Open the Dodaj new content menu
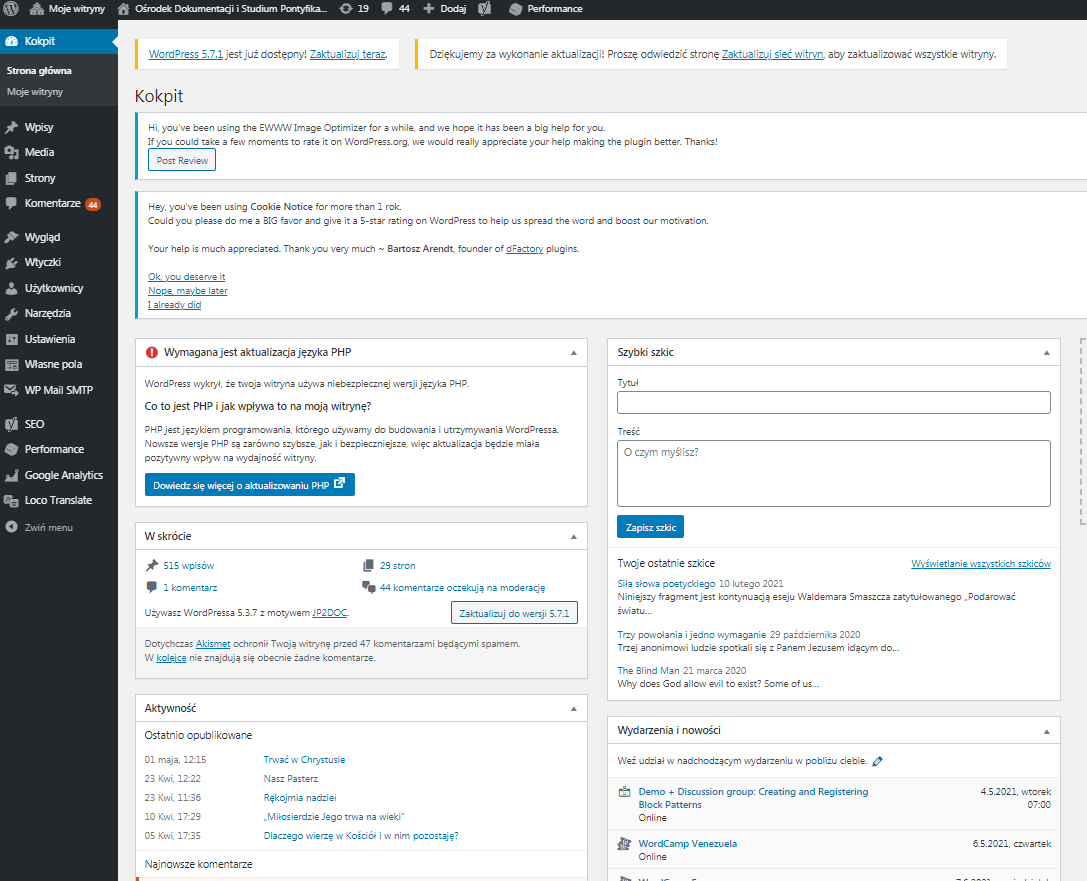This screenshot has height=881, width=1087. click(x=444, y=9)
